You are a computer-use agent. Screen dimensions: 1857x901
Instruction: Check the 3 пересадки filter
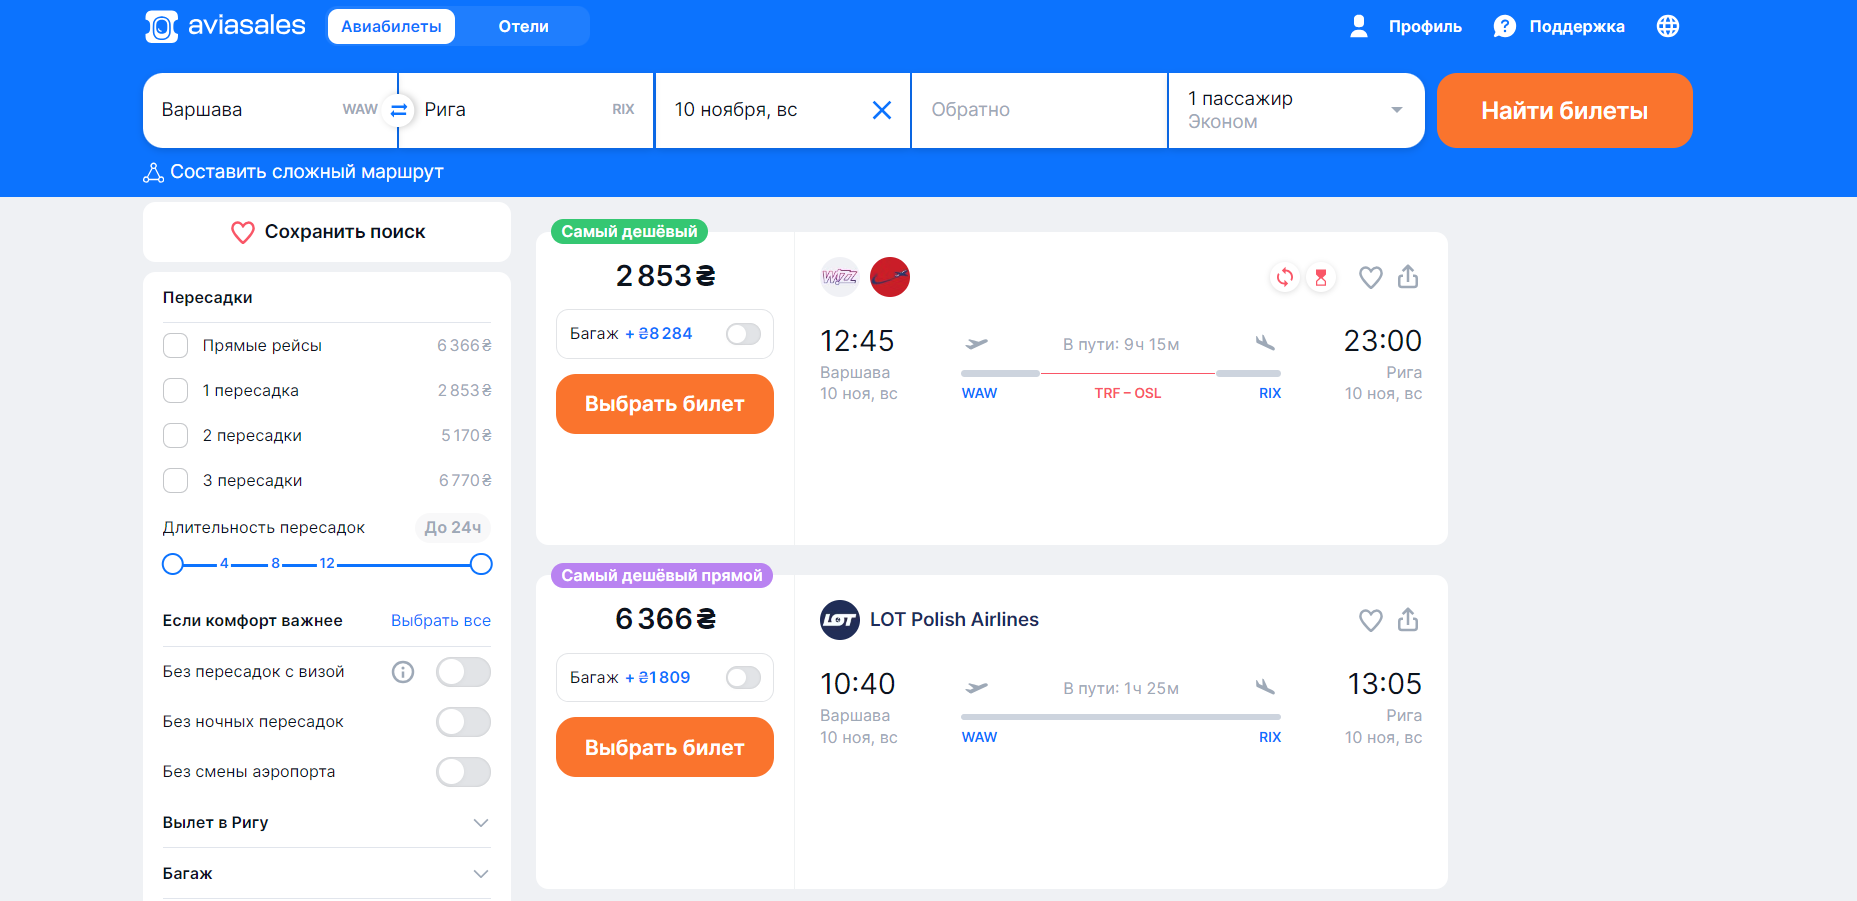coord(175,480)
